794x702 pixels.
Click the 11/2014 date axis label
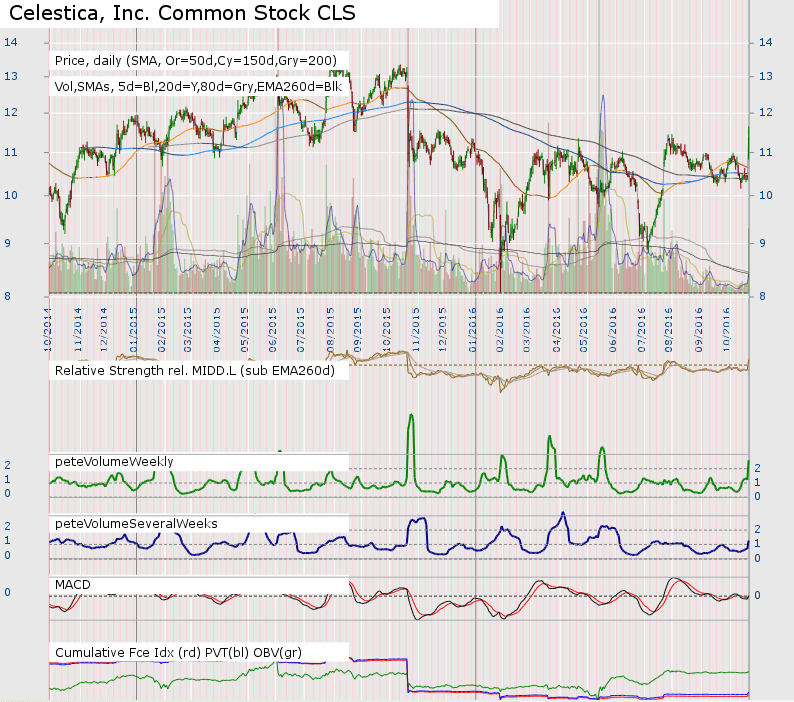[77, 330]
